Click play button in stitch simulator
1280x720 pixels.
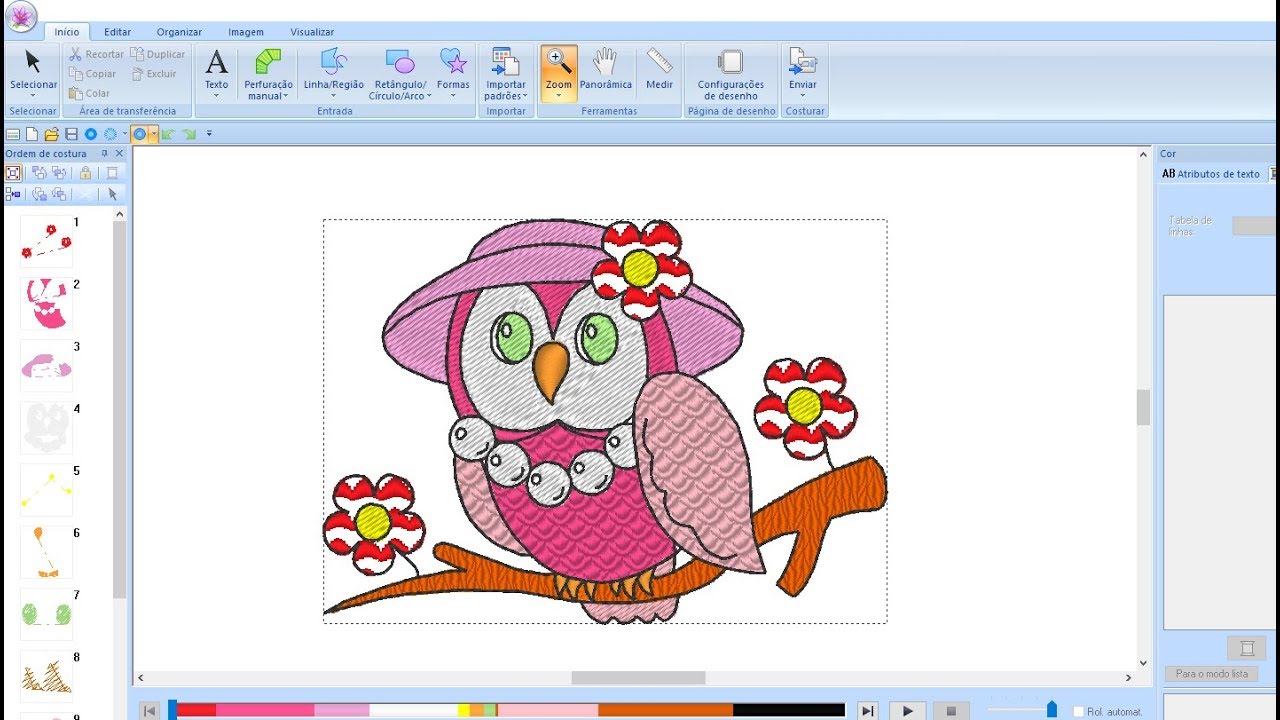[x=908, y=711]
